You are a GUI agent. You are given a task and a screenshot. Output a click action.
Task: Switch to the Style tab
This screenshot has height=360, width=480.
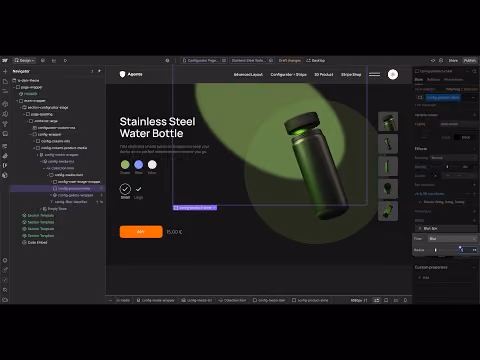pos(419,79)
